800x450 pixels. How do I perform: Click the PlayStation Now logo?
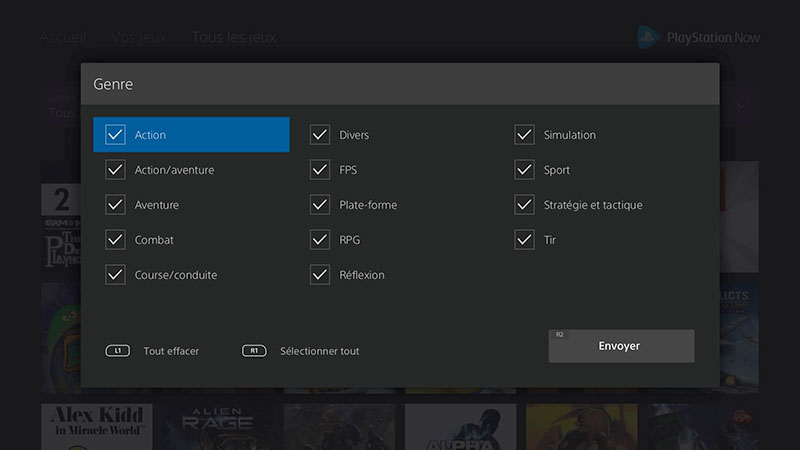point(699,37)
